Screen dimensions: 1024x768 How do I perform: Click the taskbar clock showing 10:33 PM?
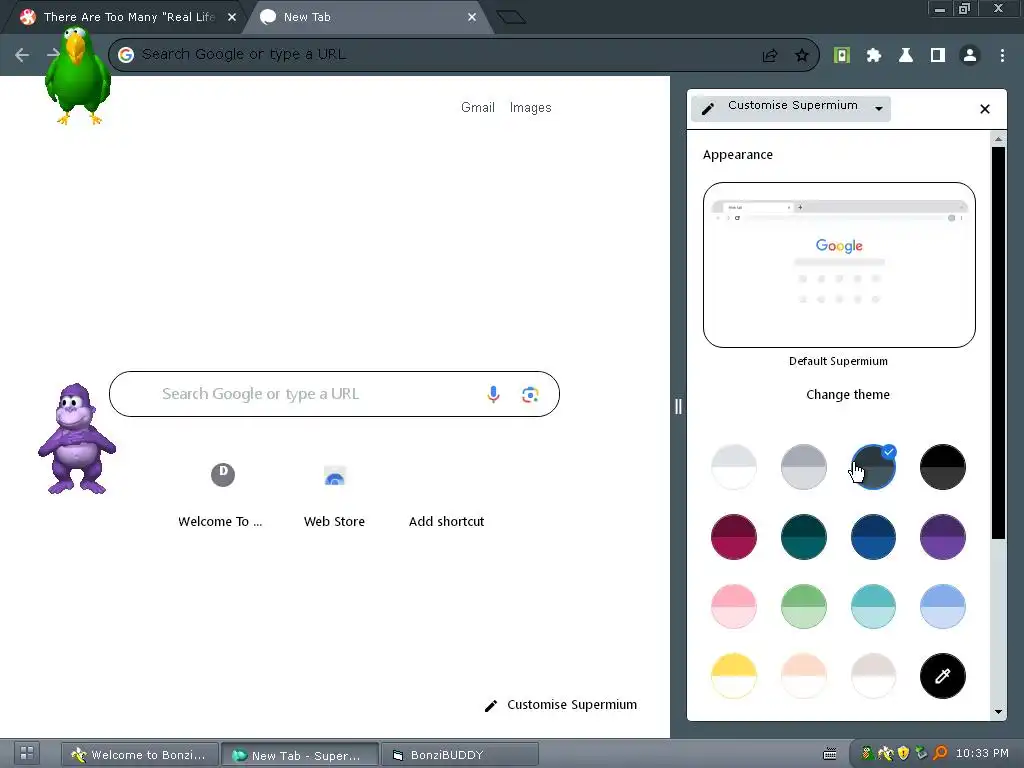point(982,753)
